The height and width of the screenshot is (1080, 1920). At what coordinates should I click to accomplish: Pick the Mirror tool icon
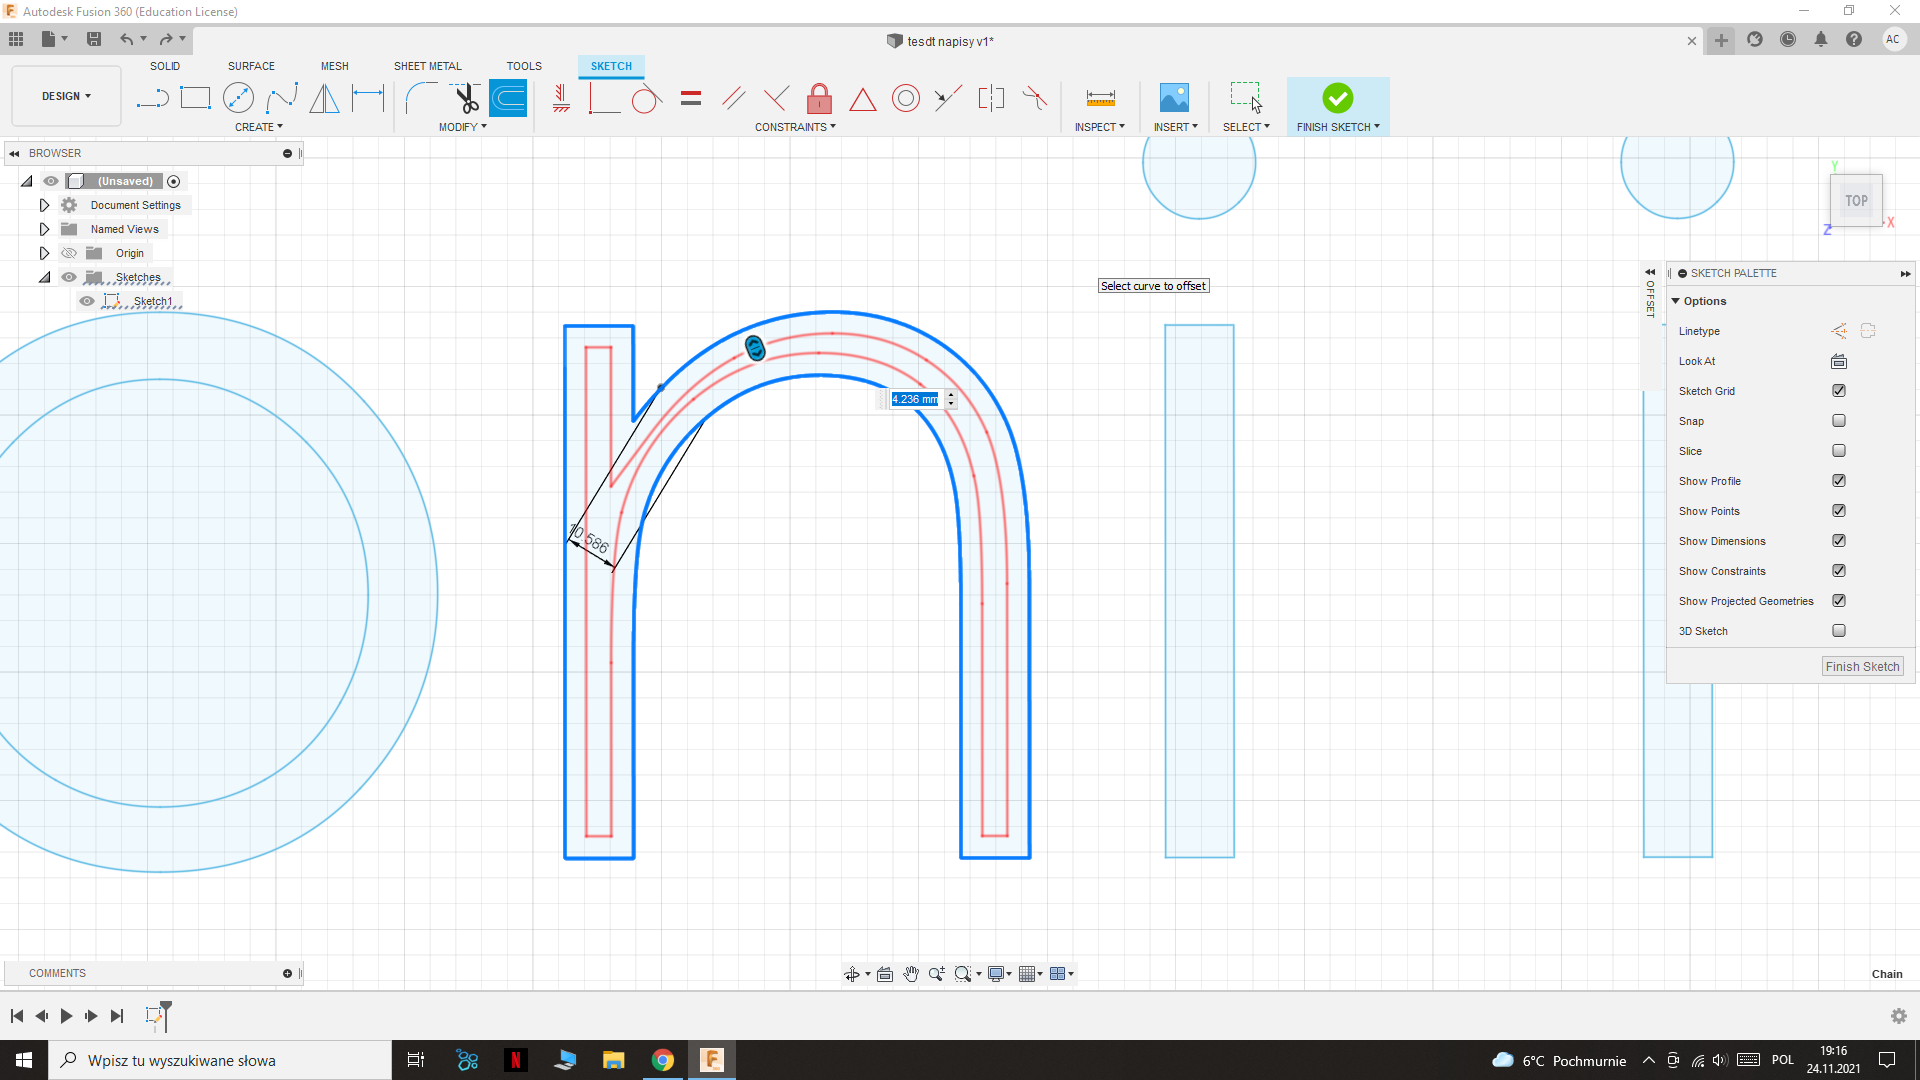click(324, 98)
